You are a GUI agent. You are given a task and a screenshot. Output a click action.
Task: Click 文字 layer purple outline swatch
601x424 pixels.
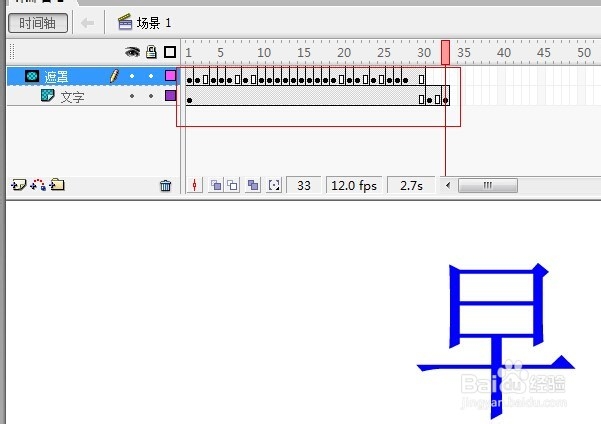coord(171,95)
